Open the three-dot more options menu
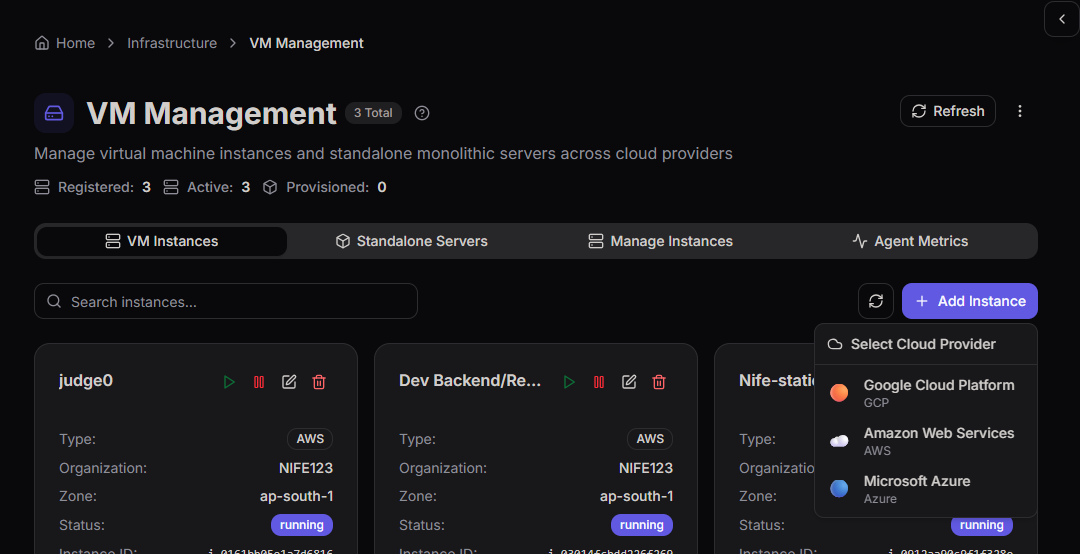The height and width of the screenshot is (554, 1080). [1020, 111]
